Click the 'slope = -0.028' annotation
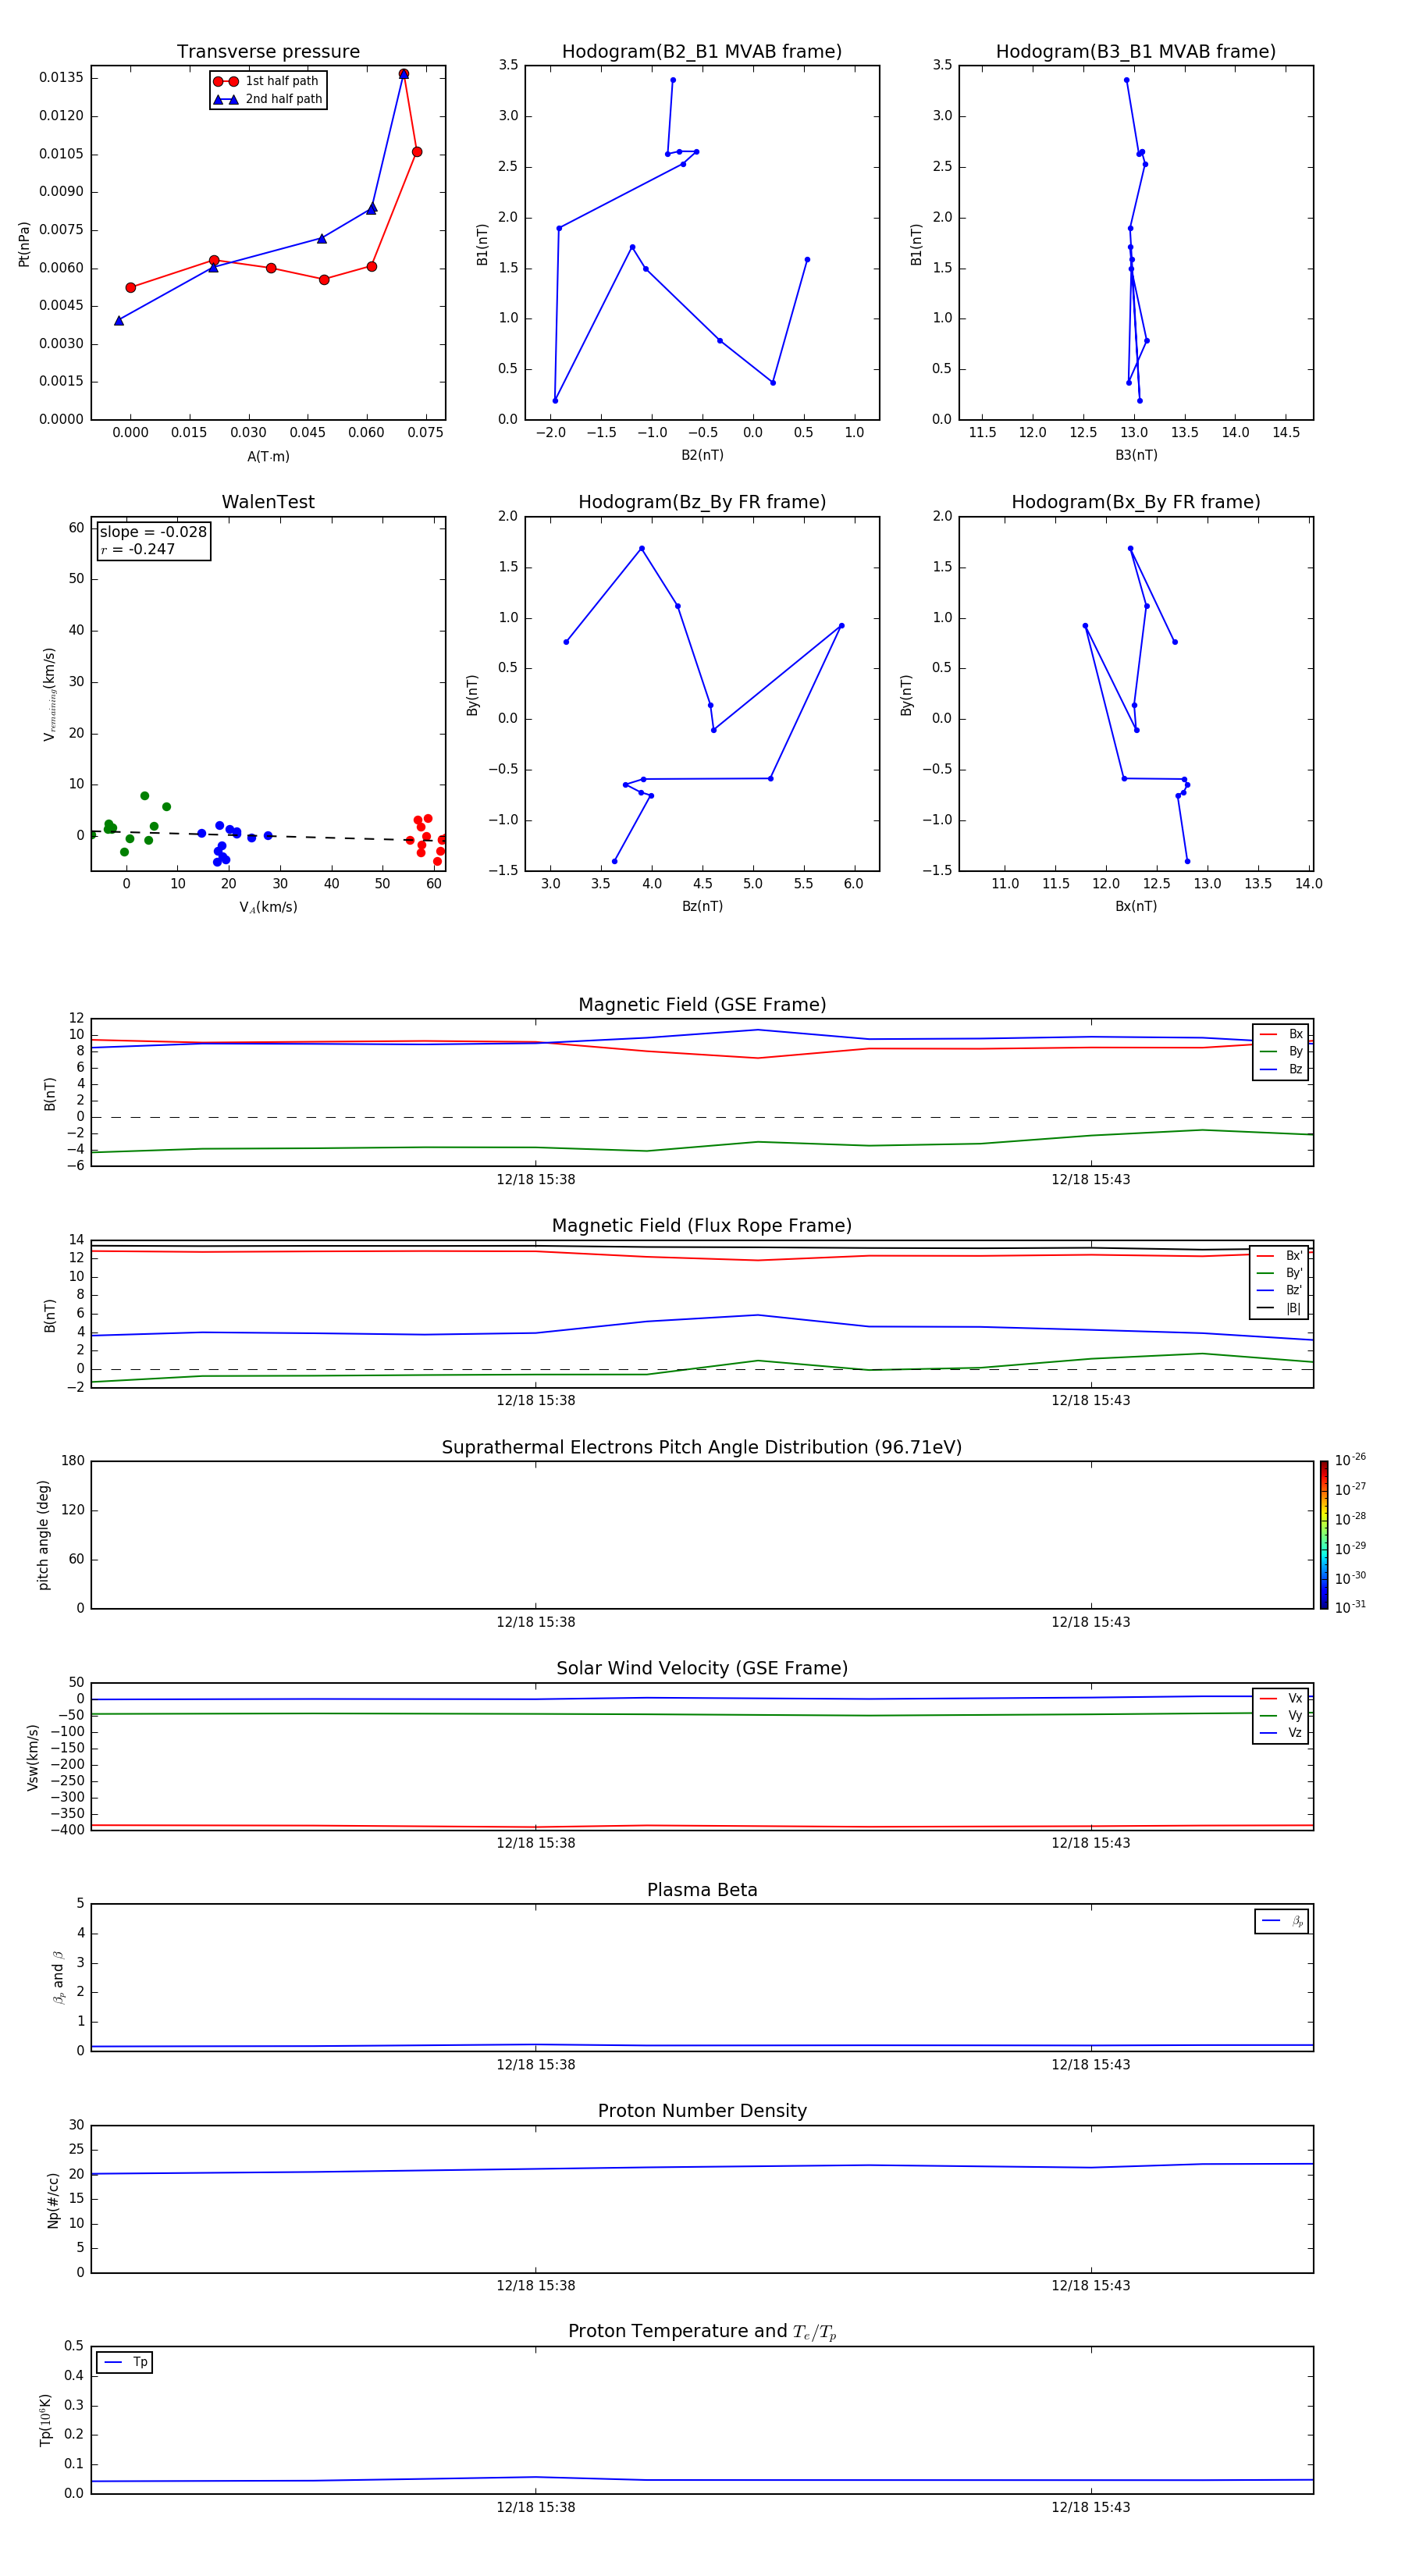Image resolution: width=1405 pixels, height=2576 pixels. click(153, 532)
